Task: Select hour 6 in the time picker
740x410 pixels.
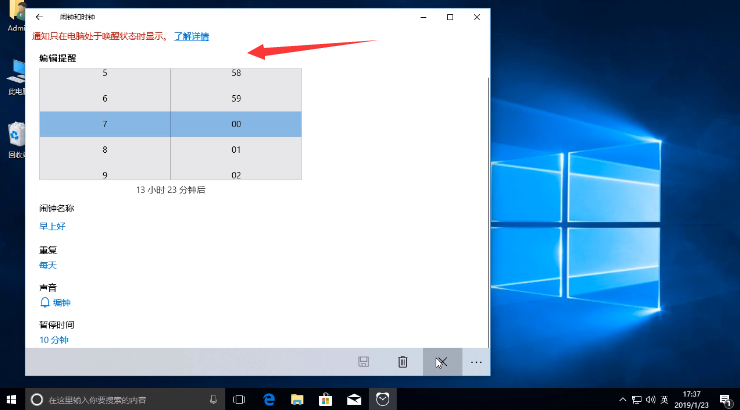Action: pyautogui.click(x=105, y=99)
